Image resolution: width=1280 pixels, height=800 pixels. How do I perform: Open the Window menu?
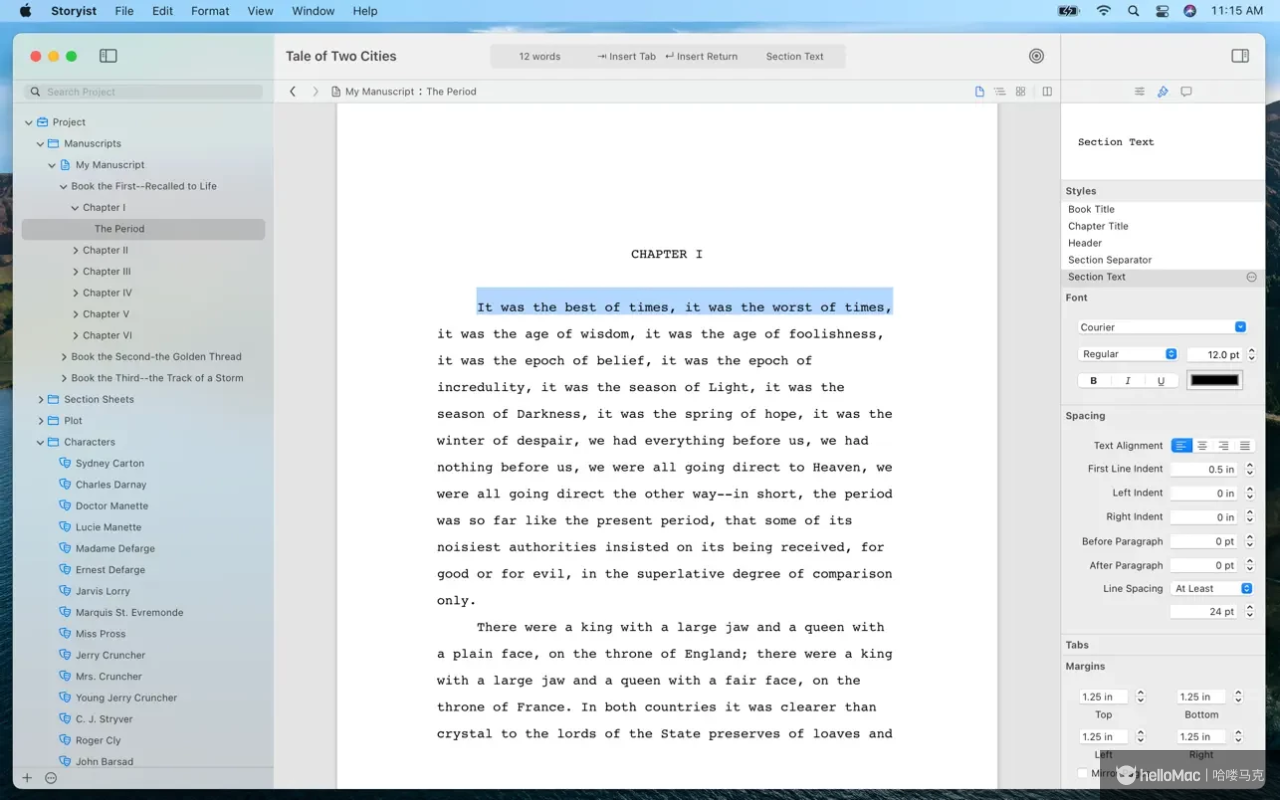click(x=313, y=11)
